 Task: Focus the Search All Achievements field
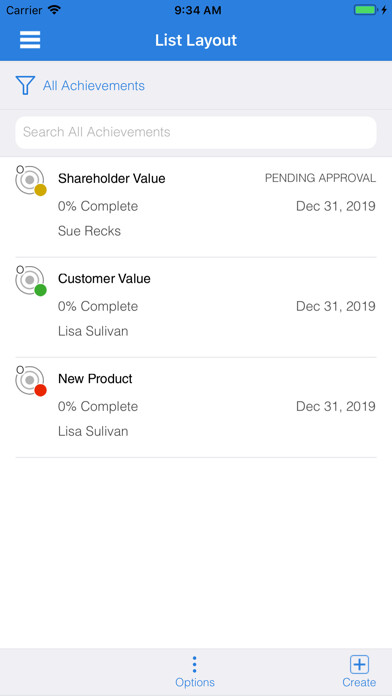[196, 132]
